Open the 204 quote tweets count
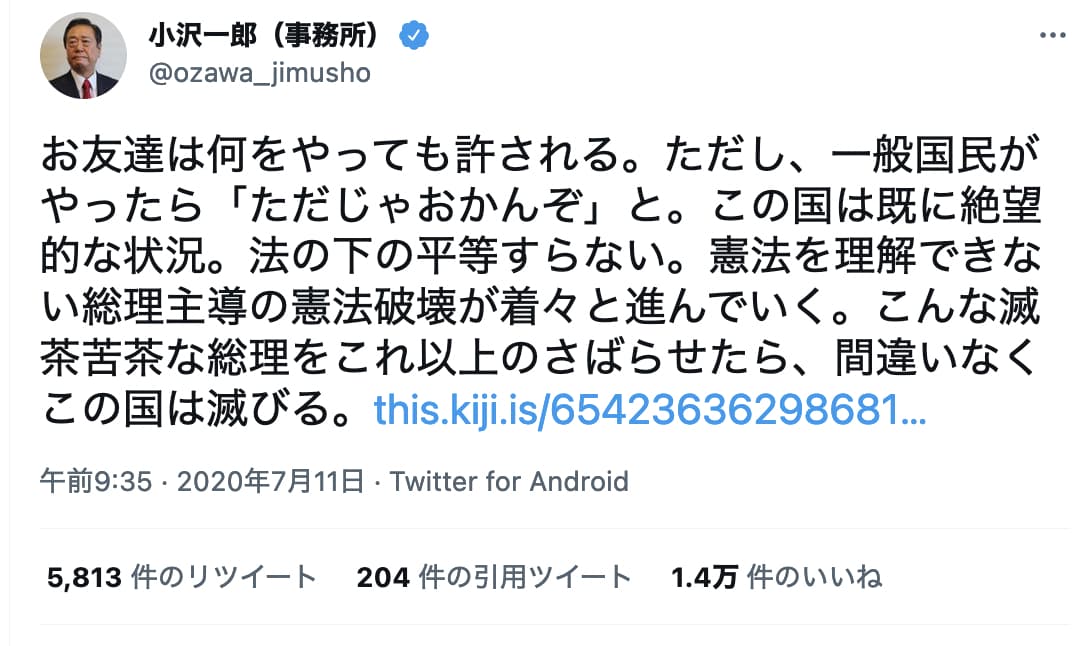This screenshot has height=646, width=1090. [x=384, y=577]
